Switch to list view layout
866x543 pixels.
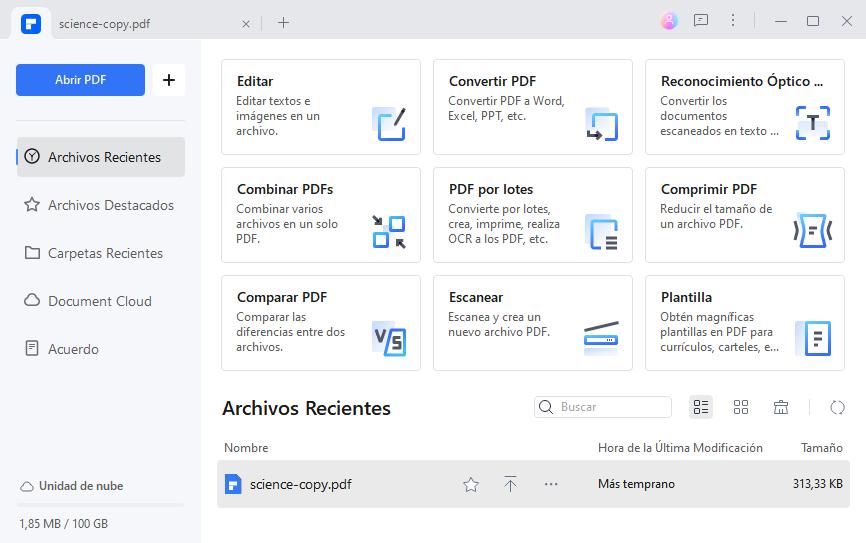(x=701, y=407)
